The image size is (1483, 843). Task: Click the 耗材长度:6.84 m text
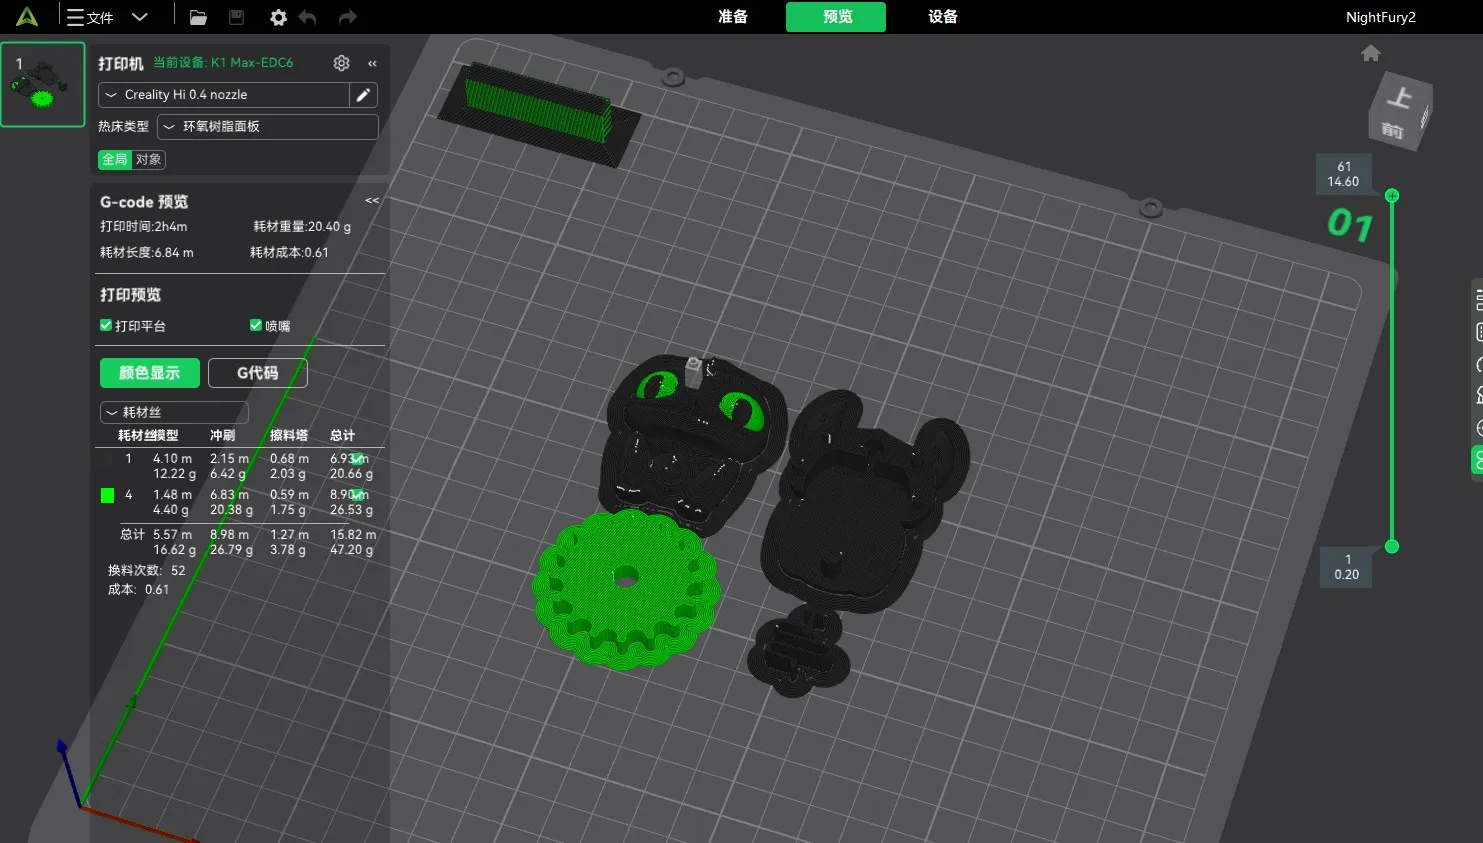coord(147,253)
